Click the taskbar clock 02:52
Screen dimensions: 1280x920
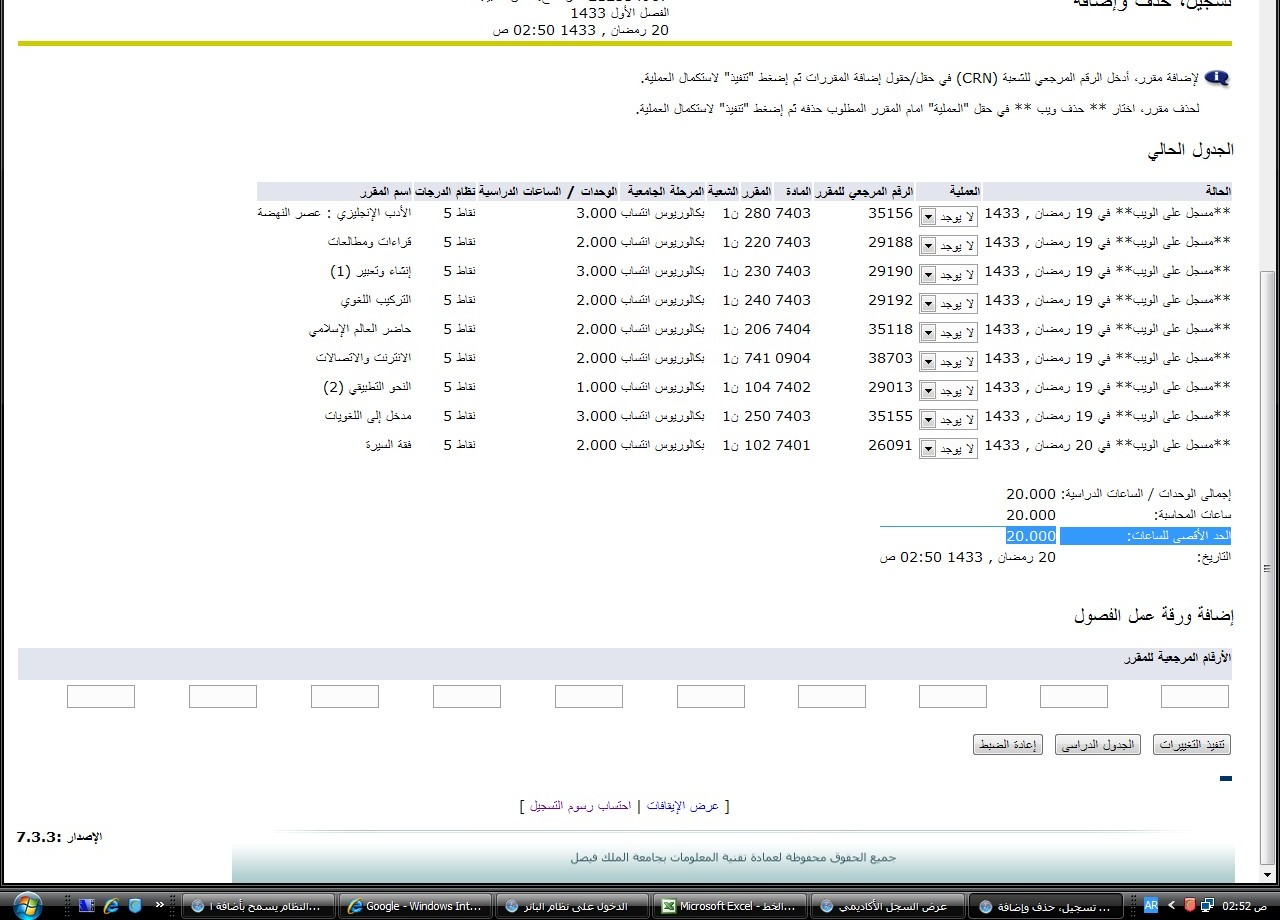[1245, 906]
